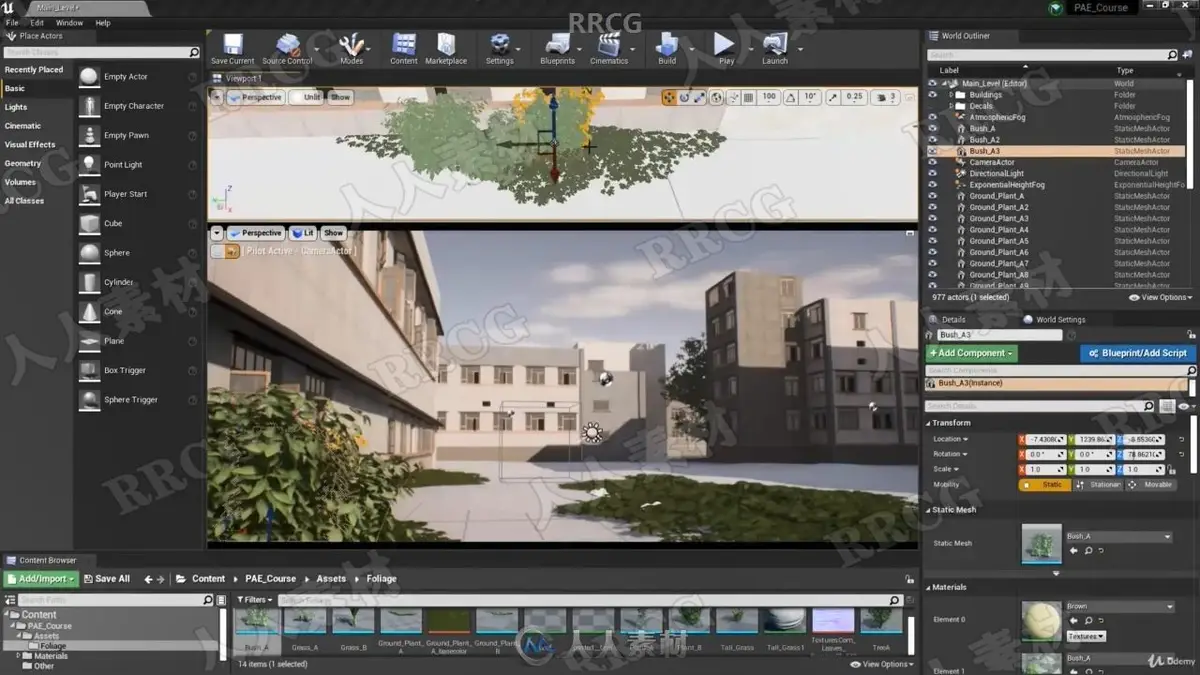Viewport: 1200px width, 675px height.
Task: Click the Empty Character icon
Action: tap(89, 106)
